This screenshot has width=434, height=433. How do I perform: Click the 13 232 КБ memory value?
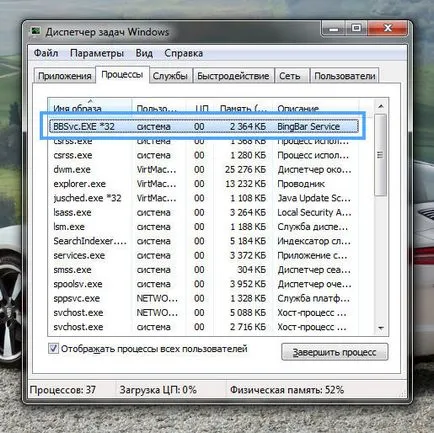246,184
